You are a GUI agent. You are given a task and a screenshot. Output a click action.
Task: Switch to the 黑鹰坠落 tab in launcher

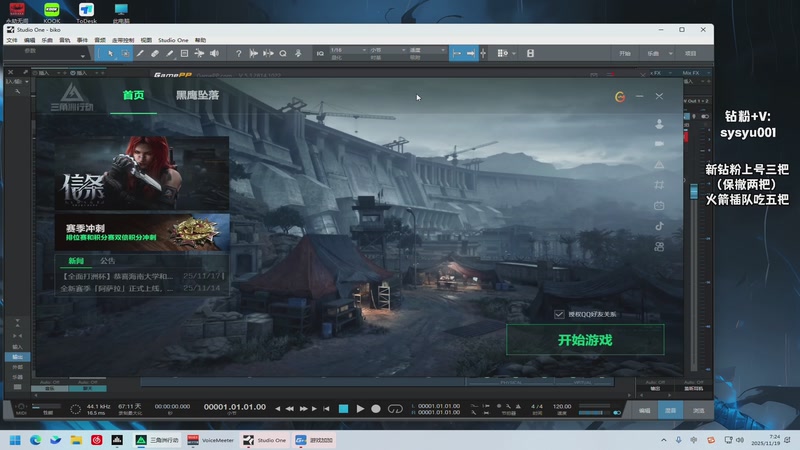(197, 95)
